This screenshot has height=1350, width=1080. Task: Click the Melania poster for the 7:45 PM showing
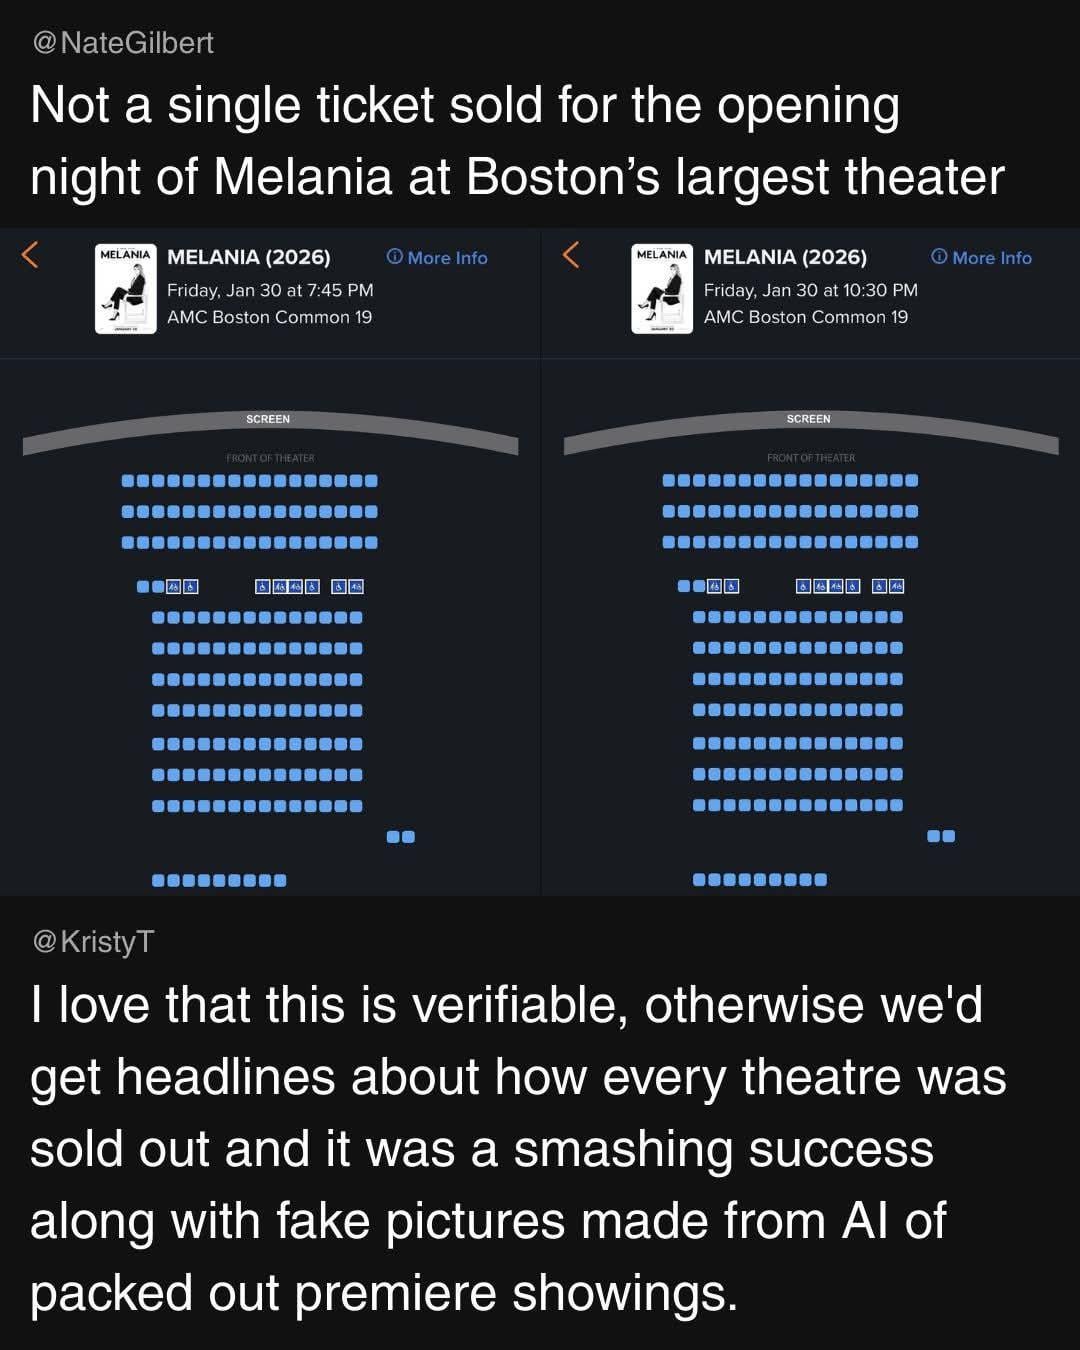pos(125,288)
